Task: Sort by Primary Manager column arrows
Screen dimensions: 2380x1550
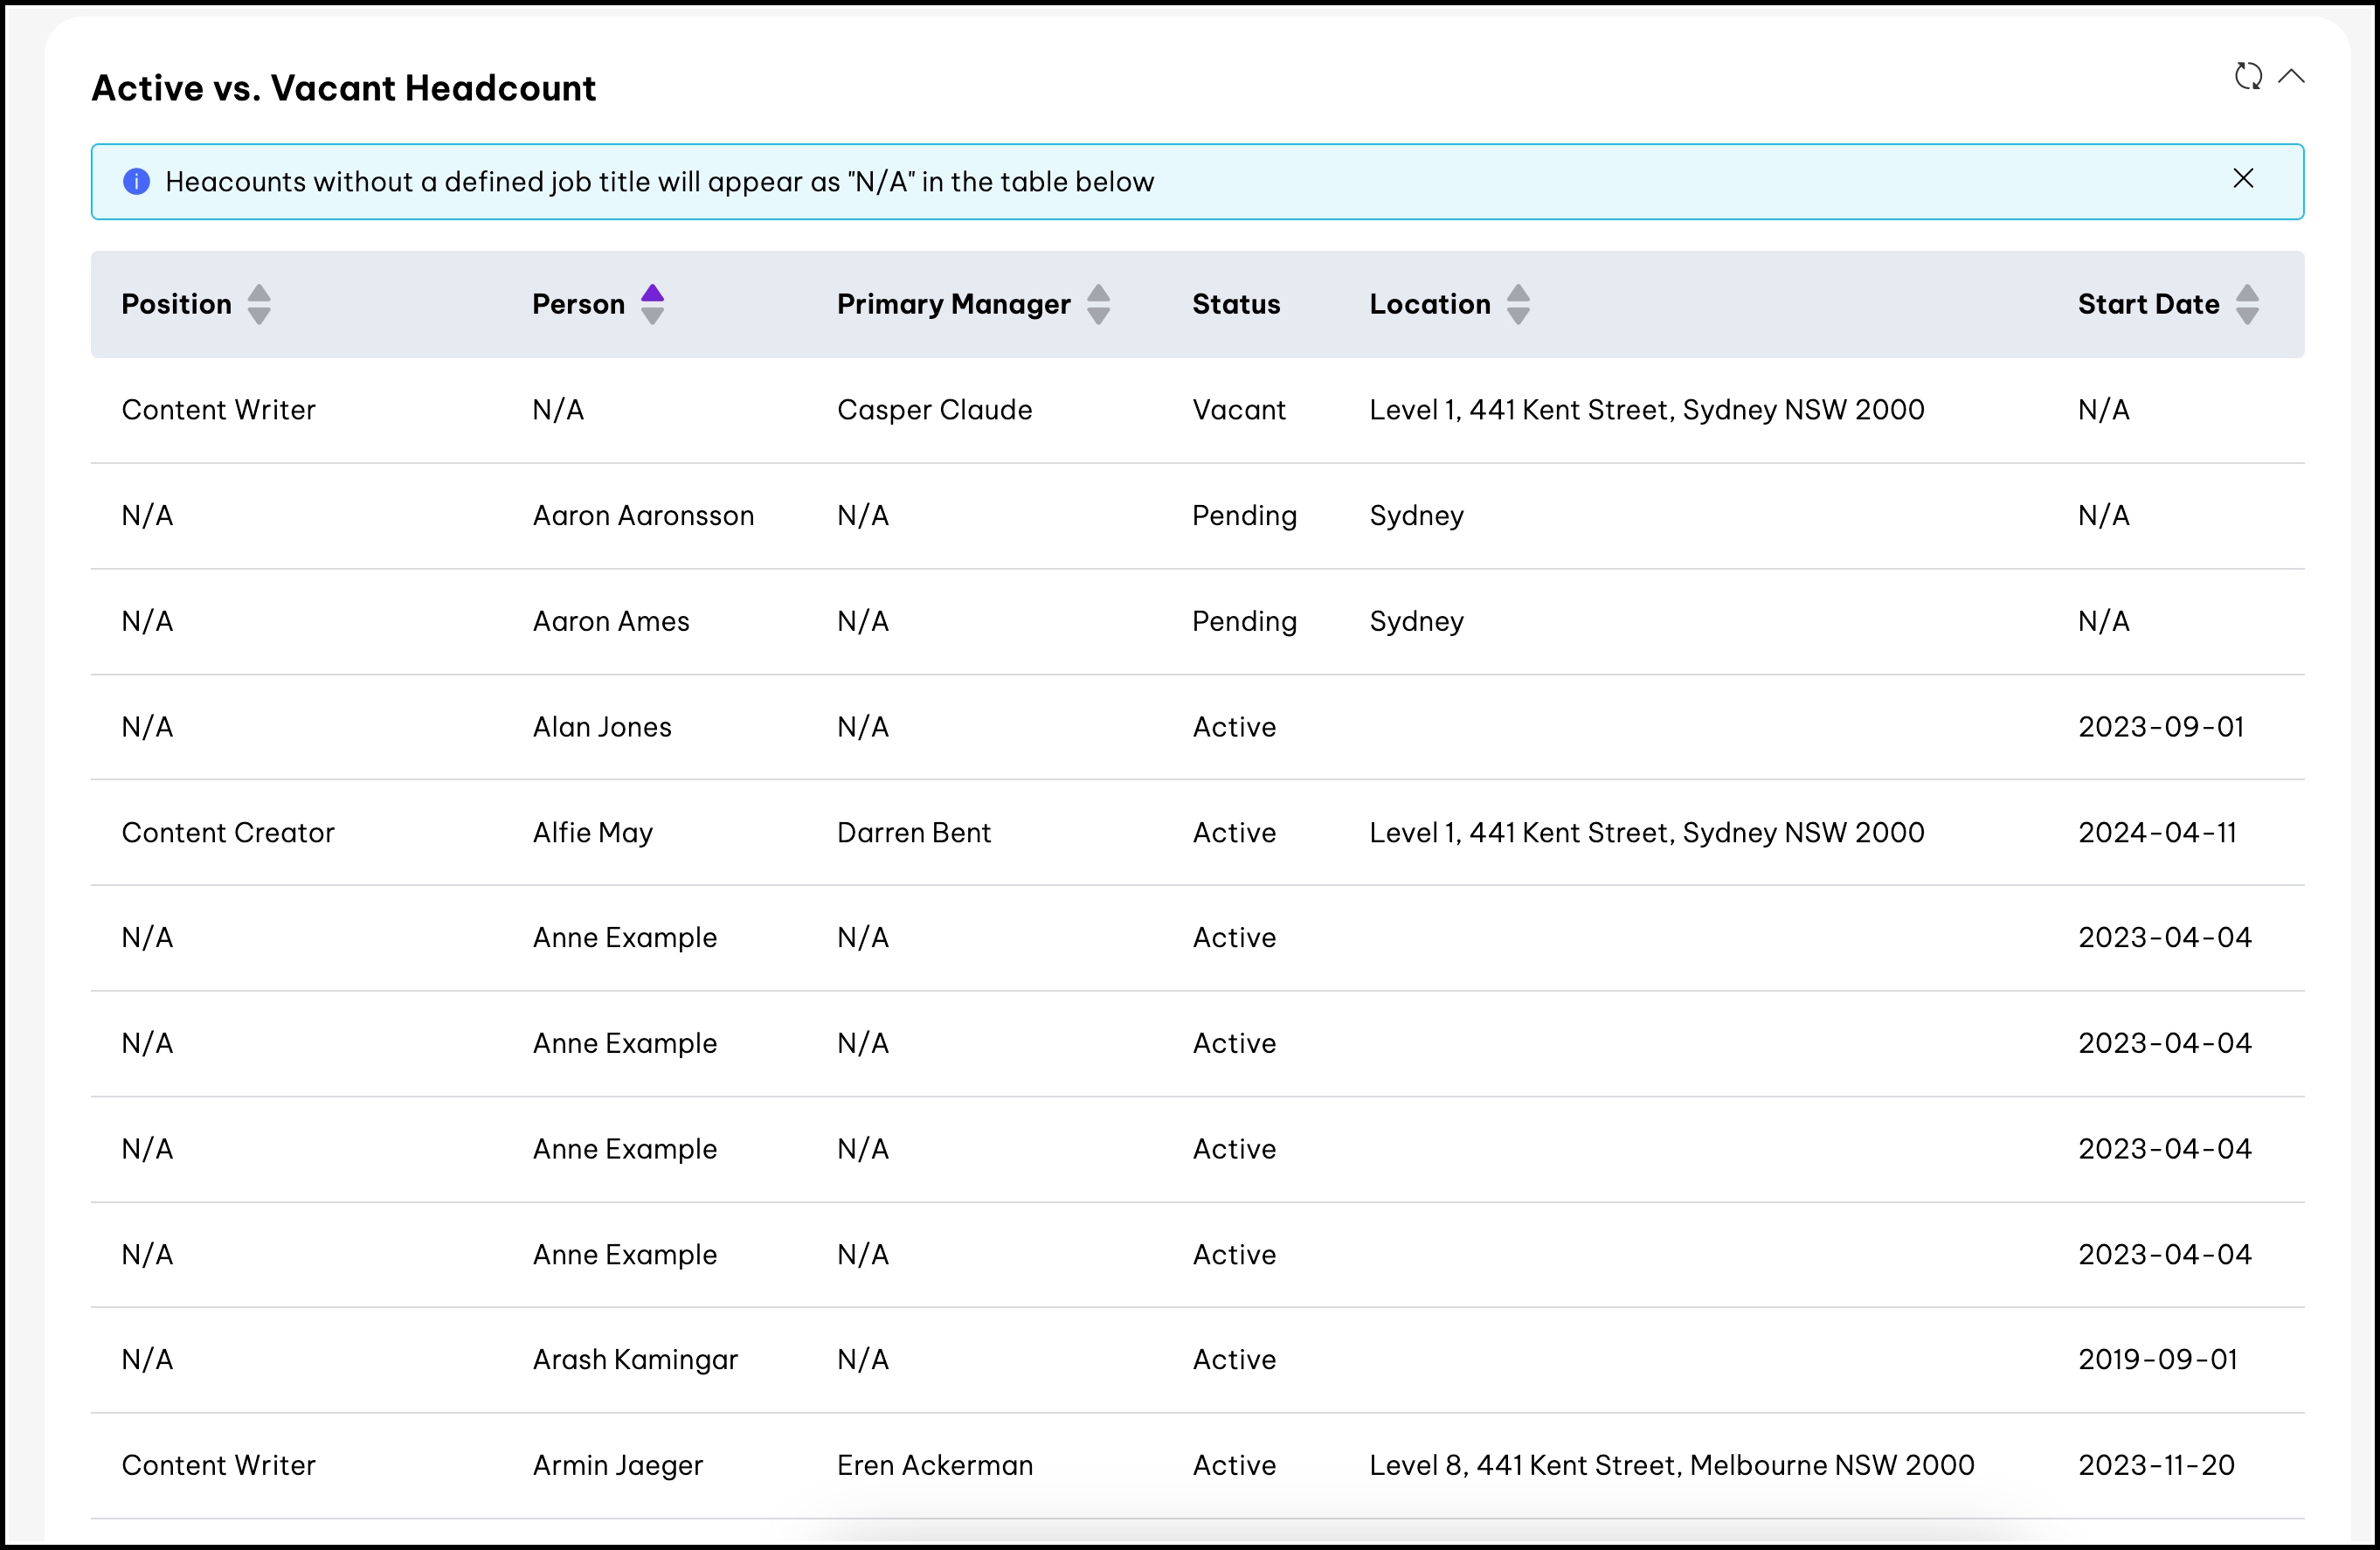Action: (1098, 304)
